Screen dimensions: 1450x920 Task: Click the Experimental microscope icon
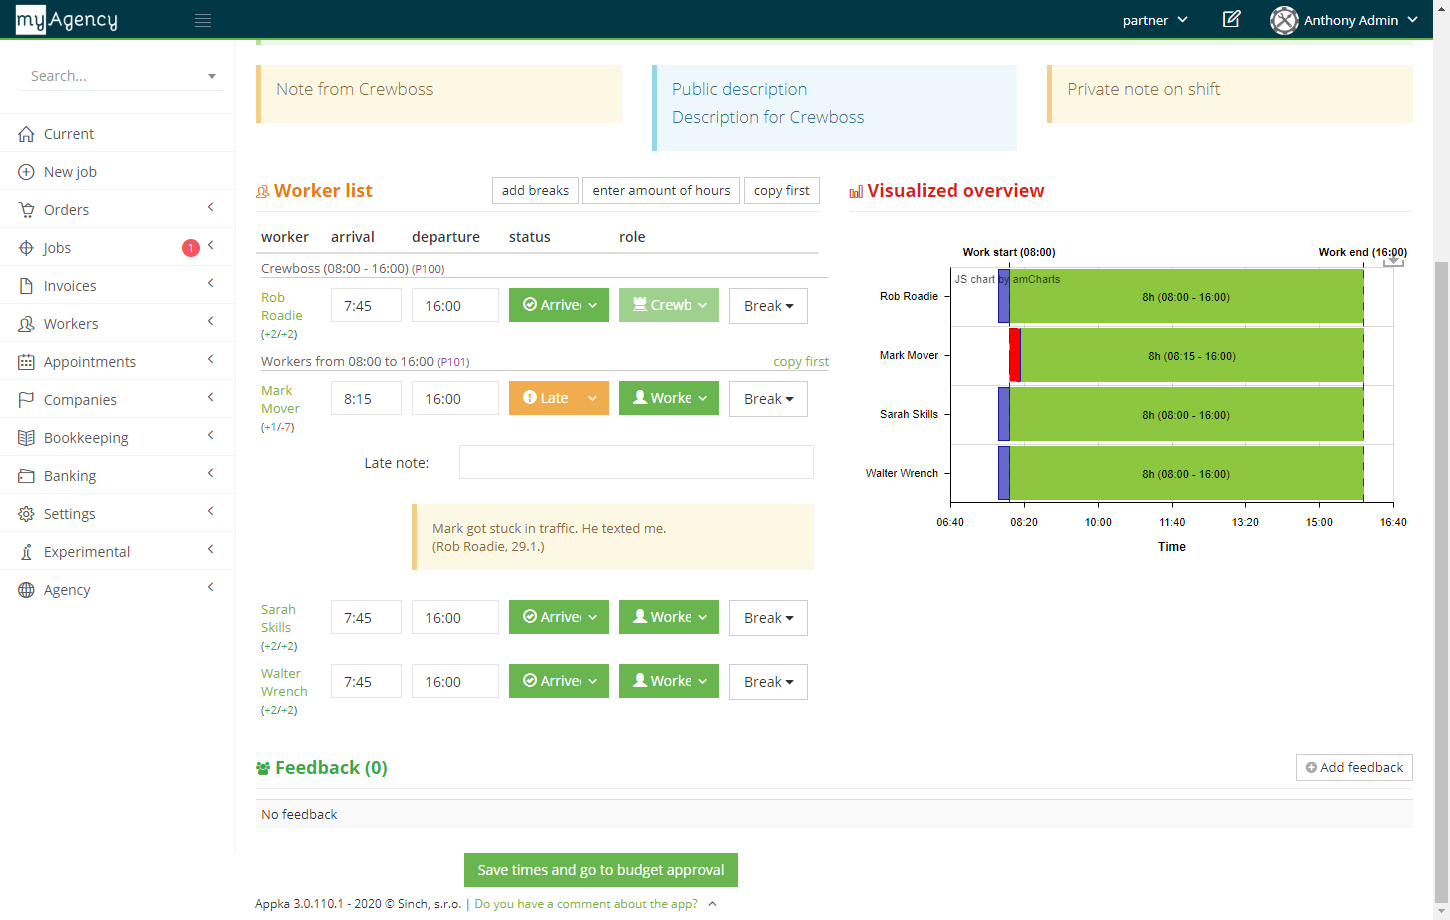coord(26,552)
